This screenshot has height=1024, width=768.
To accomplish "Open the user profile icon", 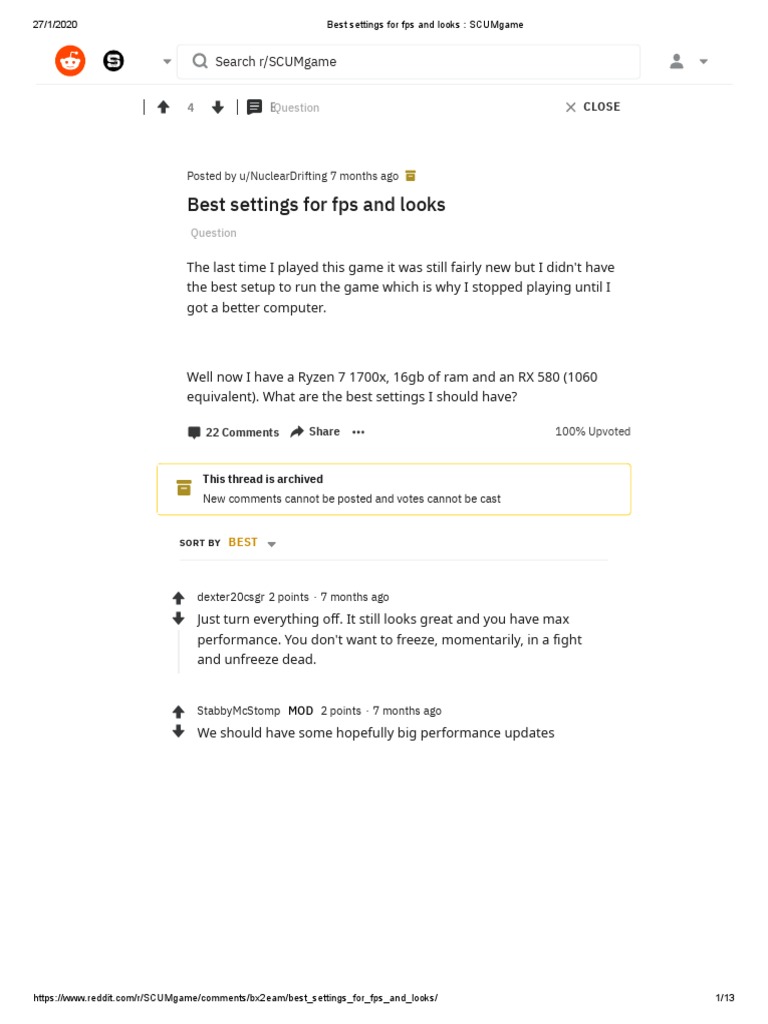I will [677, 62].
